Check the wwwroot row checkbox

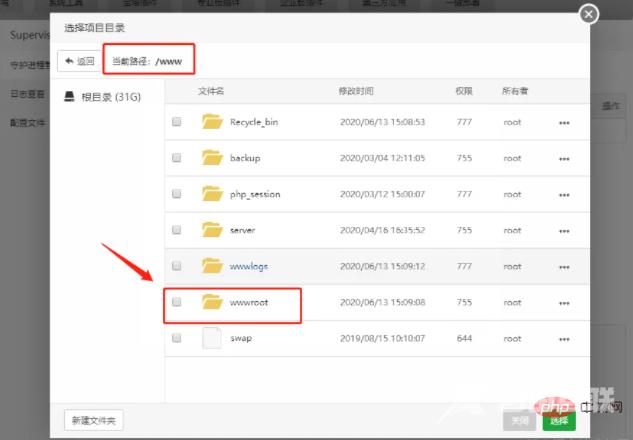pyautogui.click(x=177, y=302)
